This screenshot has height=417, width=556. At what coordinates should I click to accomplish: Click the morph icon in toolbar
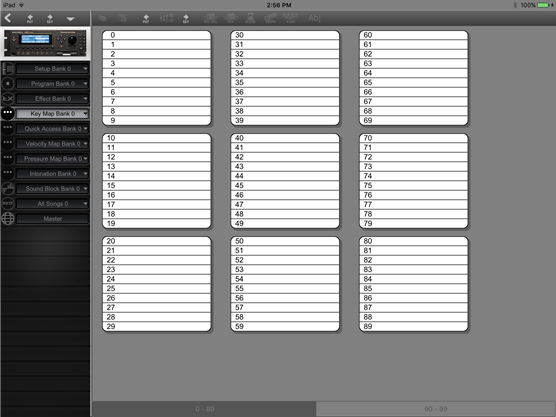click(x=270, y=18)
